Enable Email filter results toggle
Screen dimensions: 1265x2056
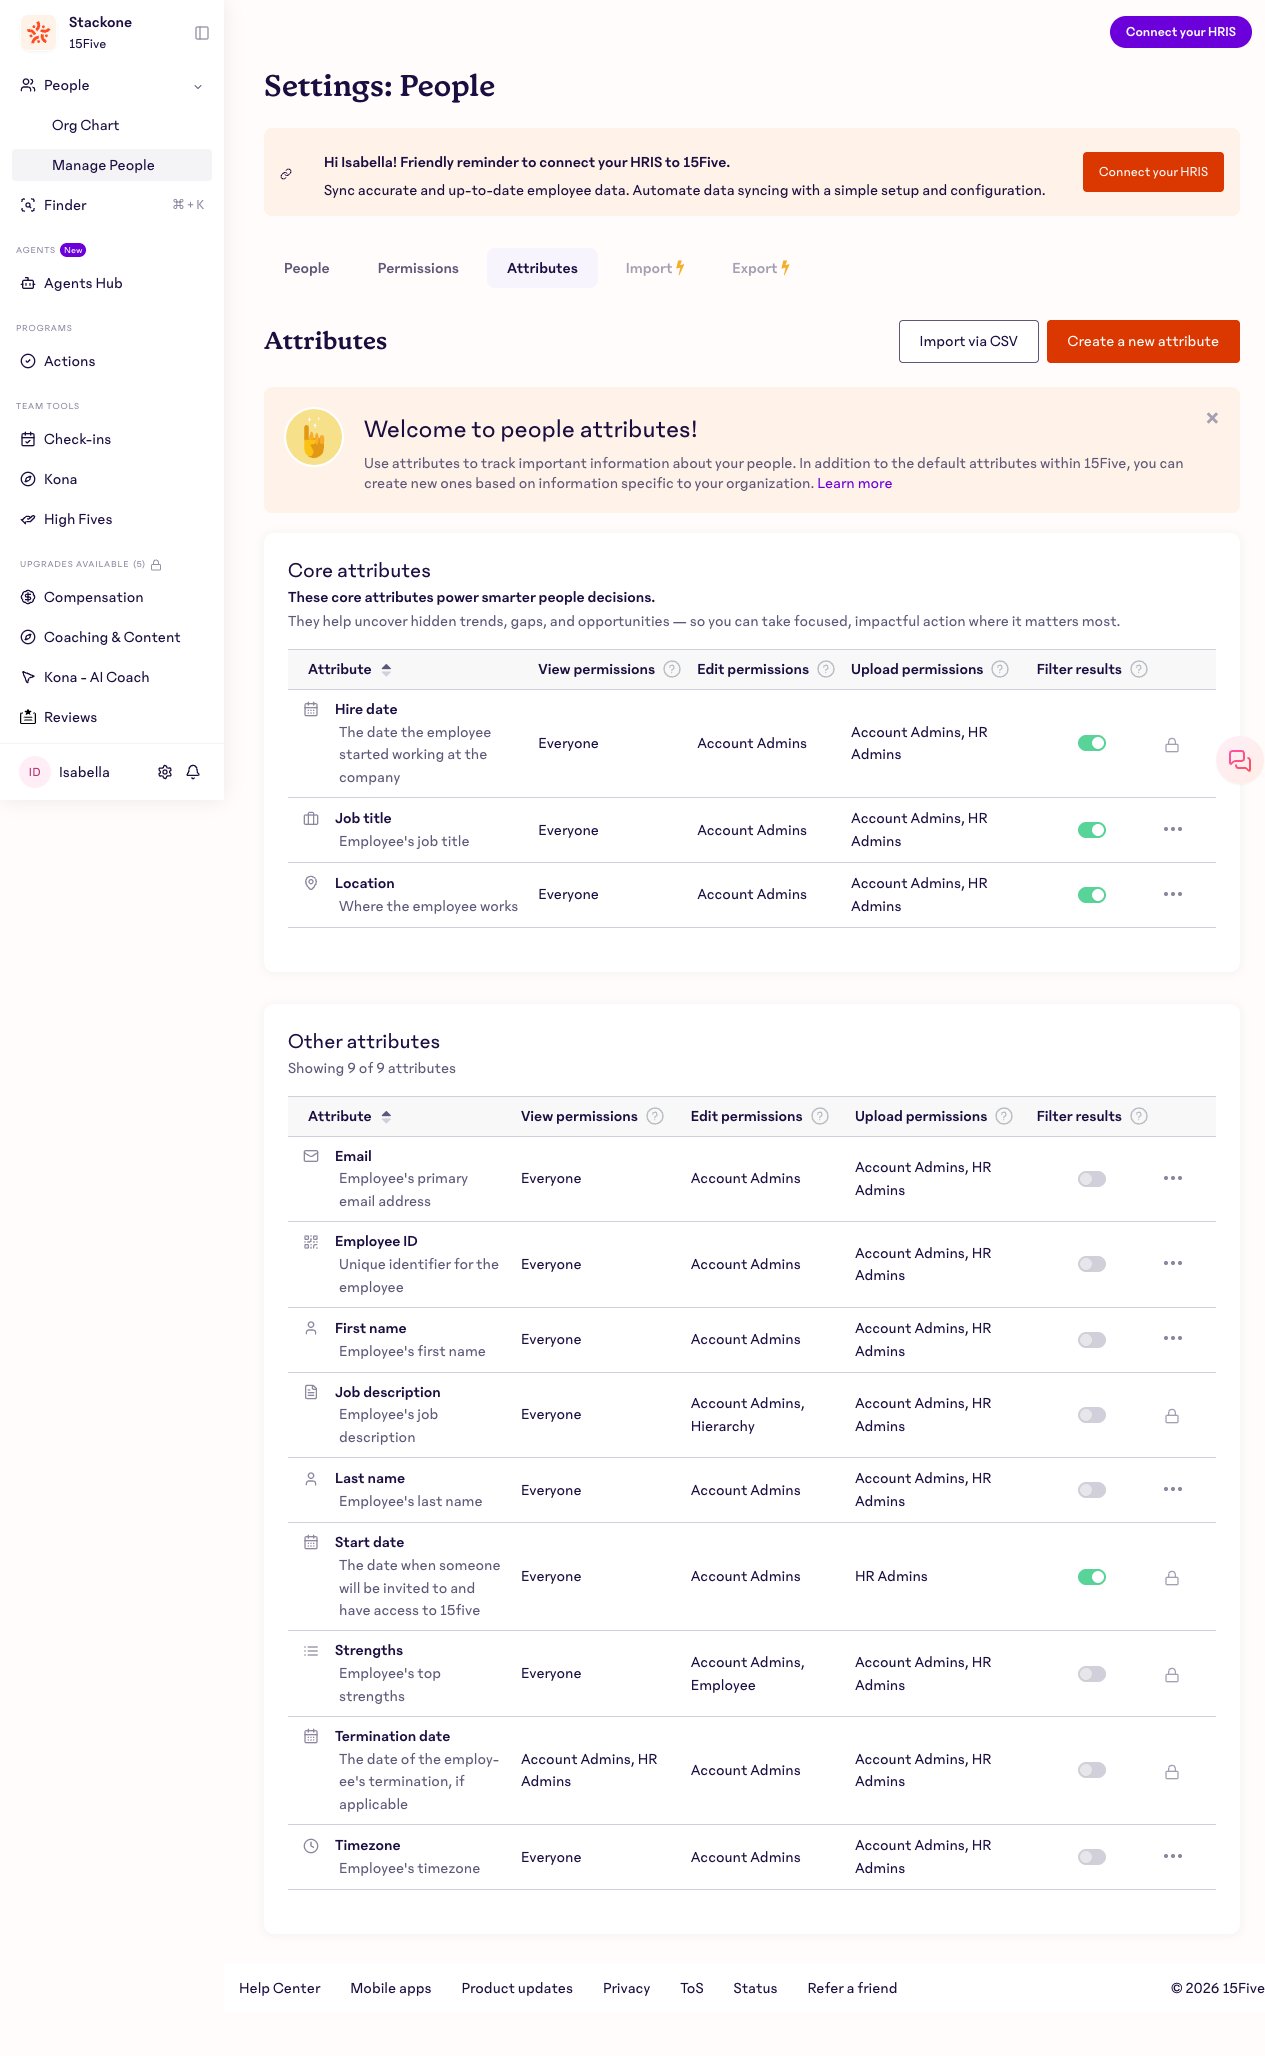coord(1092,1179)
